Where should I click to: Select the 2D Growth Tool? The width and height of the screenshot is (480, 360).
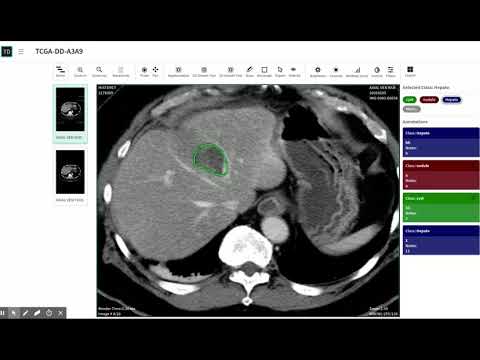(x=204, y=72)
